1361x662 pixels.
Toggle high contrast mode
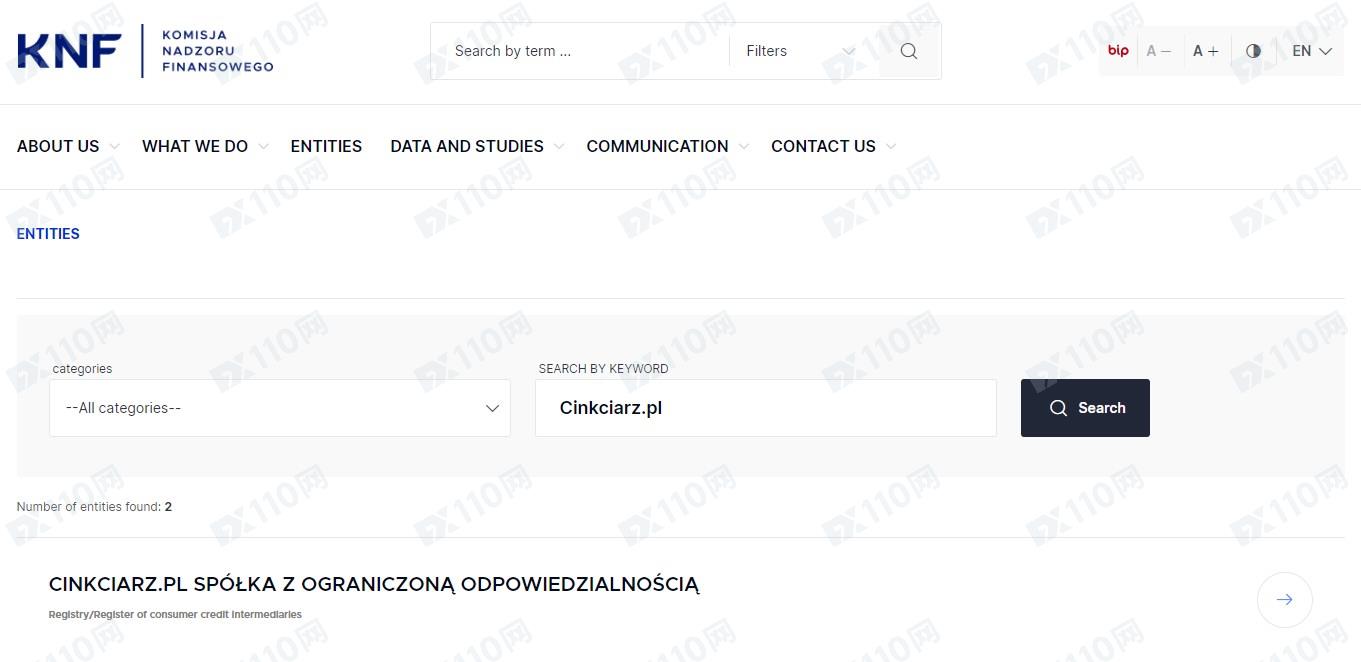pos(1253,51)
